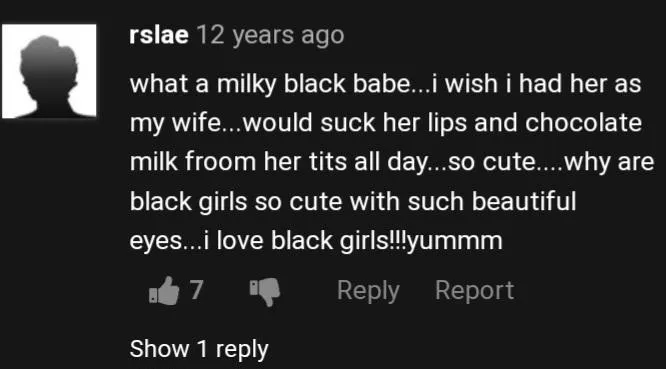The width and height of the screenshot is (666, 369).
Task: Click the Reply link beside thumbs down
Action: coord(368,292)
